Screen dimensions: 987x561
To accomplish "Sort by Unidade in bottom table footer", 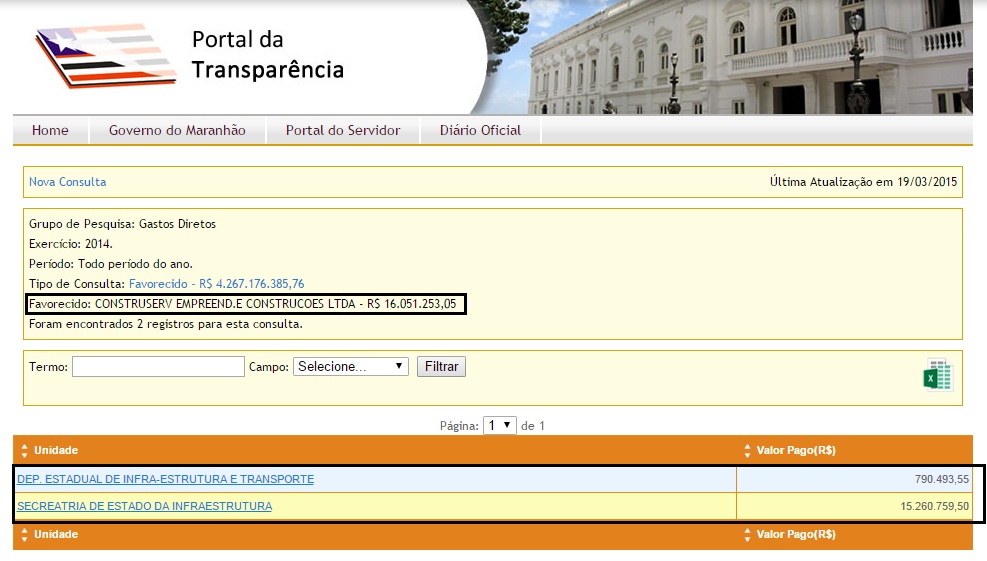I will click(56, 534).
